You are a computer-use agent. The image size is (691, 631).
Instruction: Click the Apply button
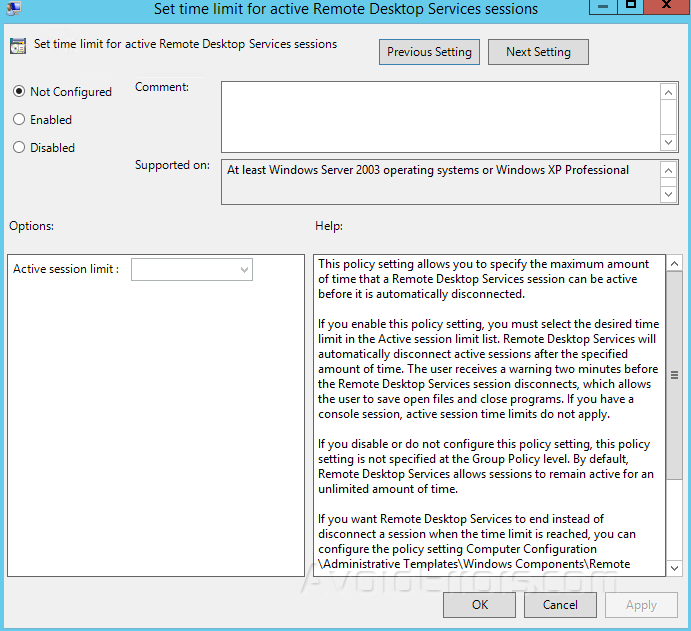[x=641, y=605]
